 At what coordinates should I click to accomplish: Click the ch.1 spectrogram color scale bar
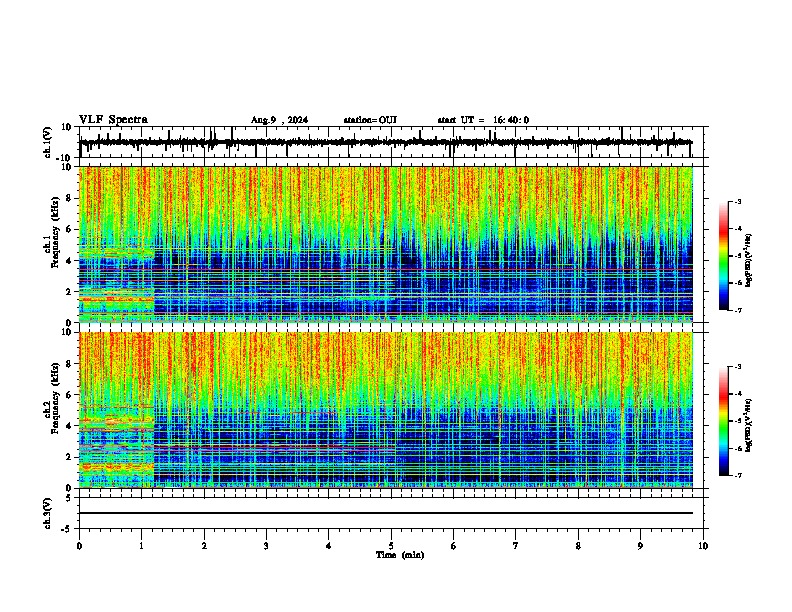click(724, 256)
